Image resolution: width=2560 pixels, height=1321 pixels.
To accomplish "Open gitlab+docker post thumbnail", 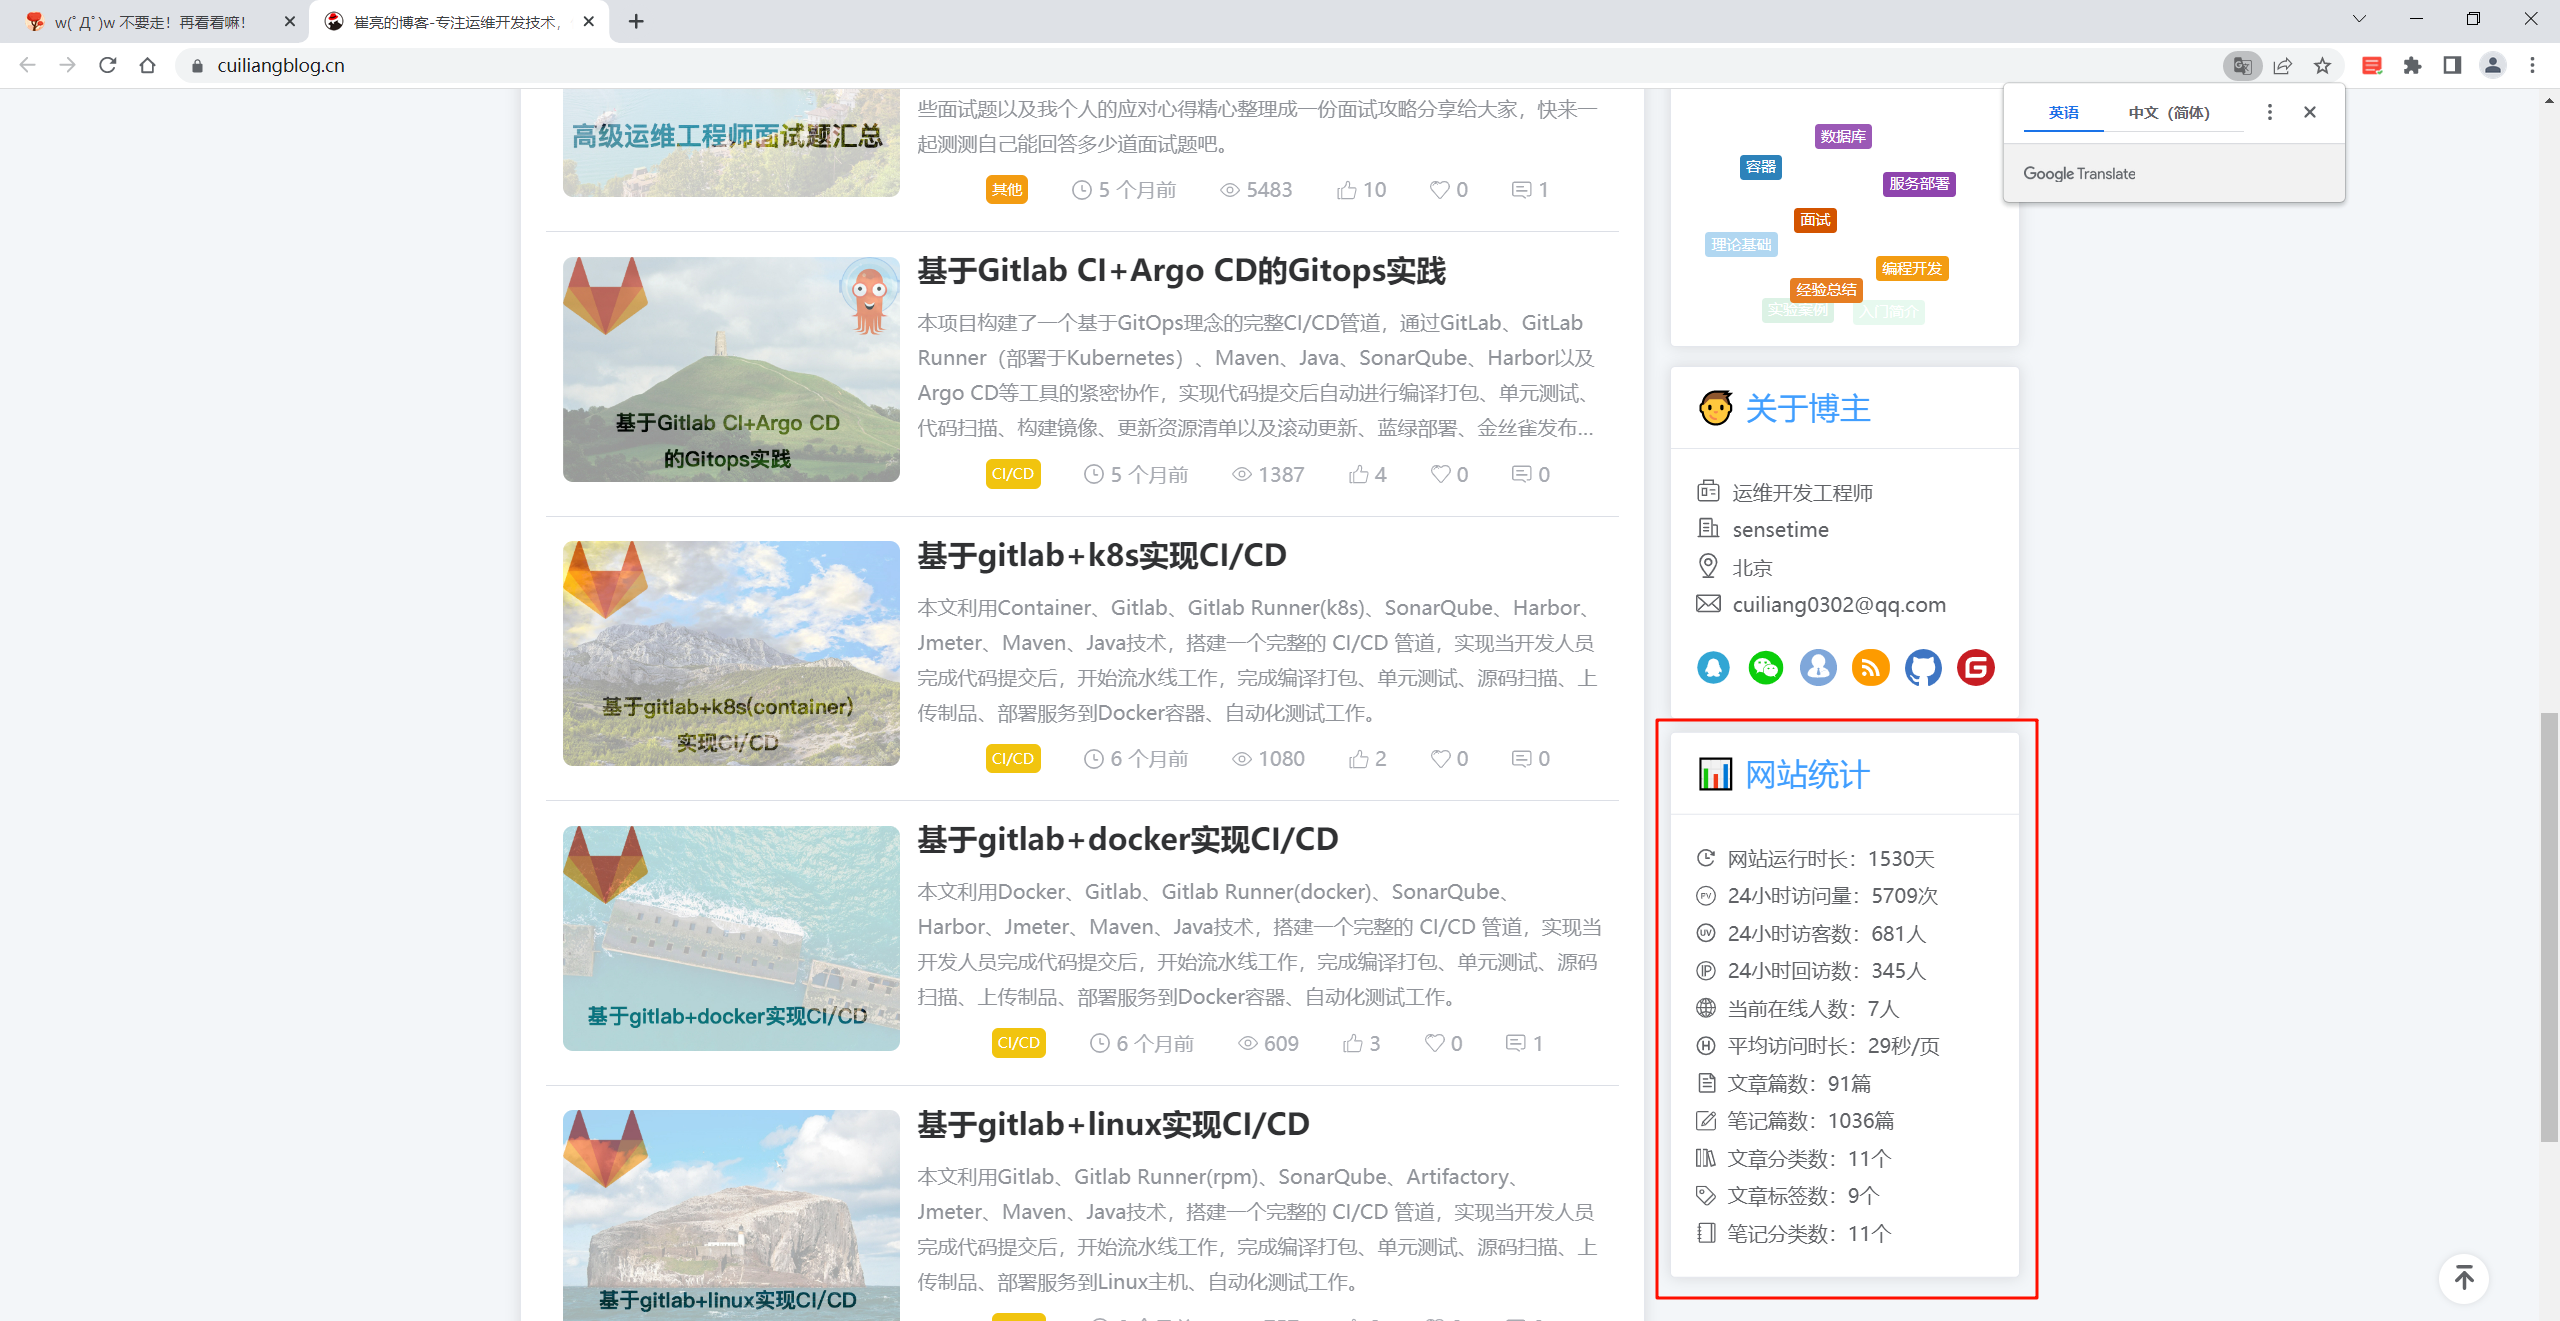I will pos(731,938).
